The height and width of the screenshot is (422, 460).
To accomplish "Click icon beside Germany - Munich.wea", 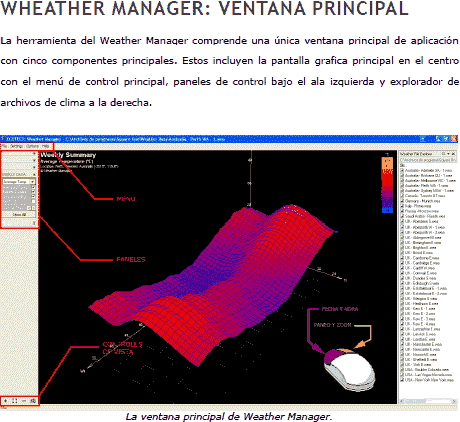I will pyautogui.click(x=402, y=201).
